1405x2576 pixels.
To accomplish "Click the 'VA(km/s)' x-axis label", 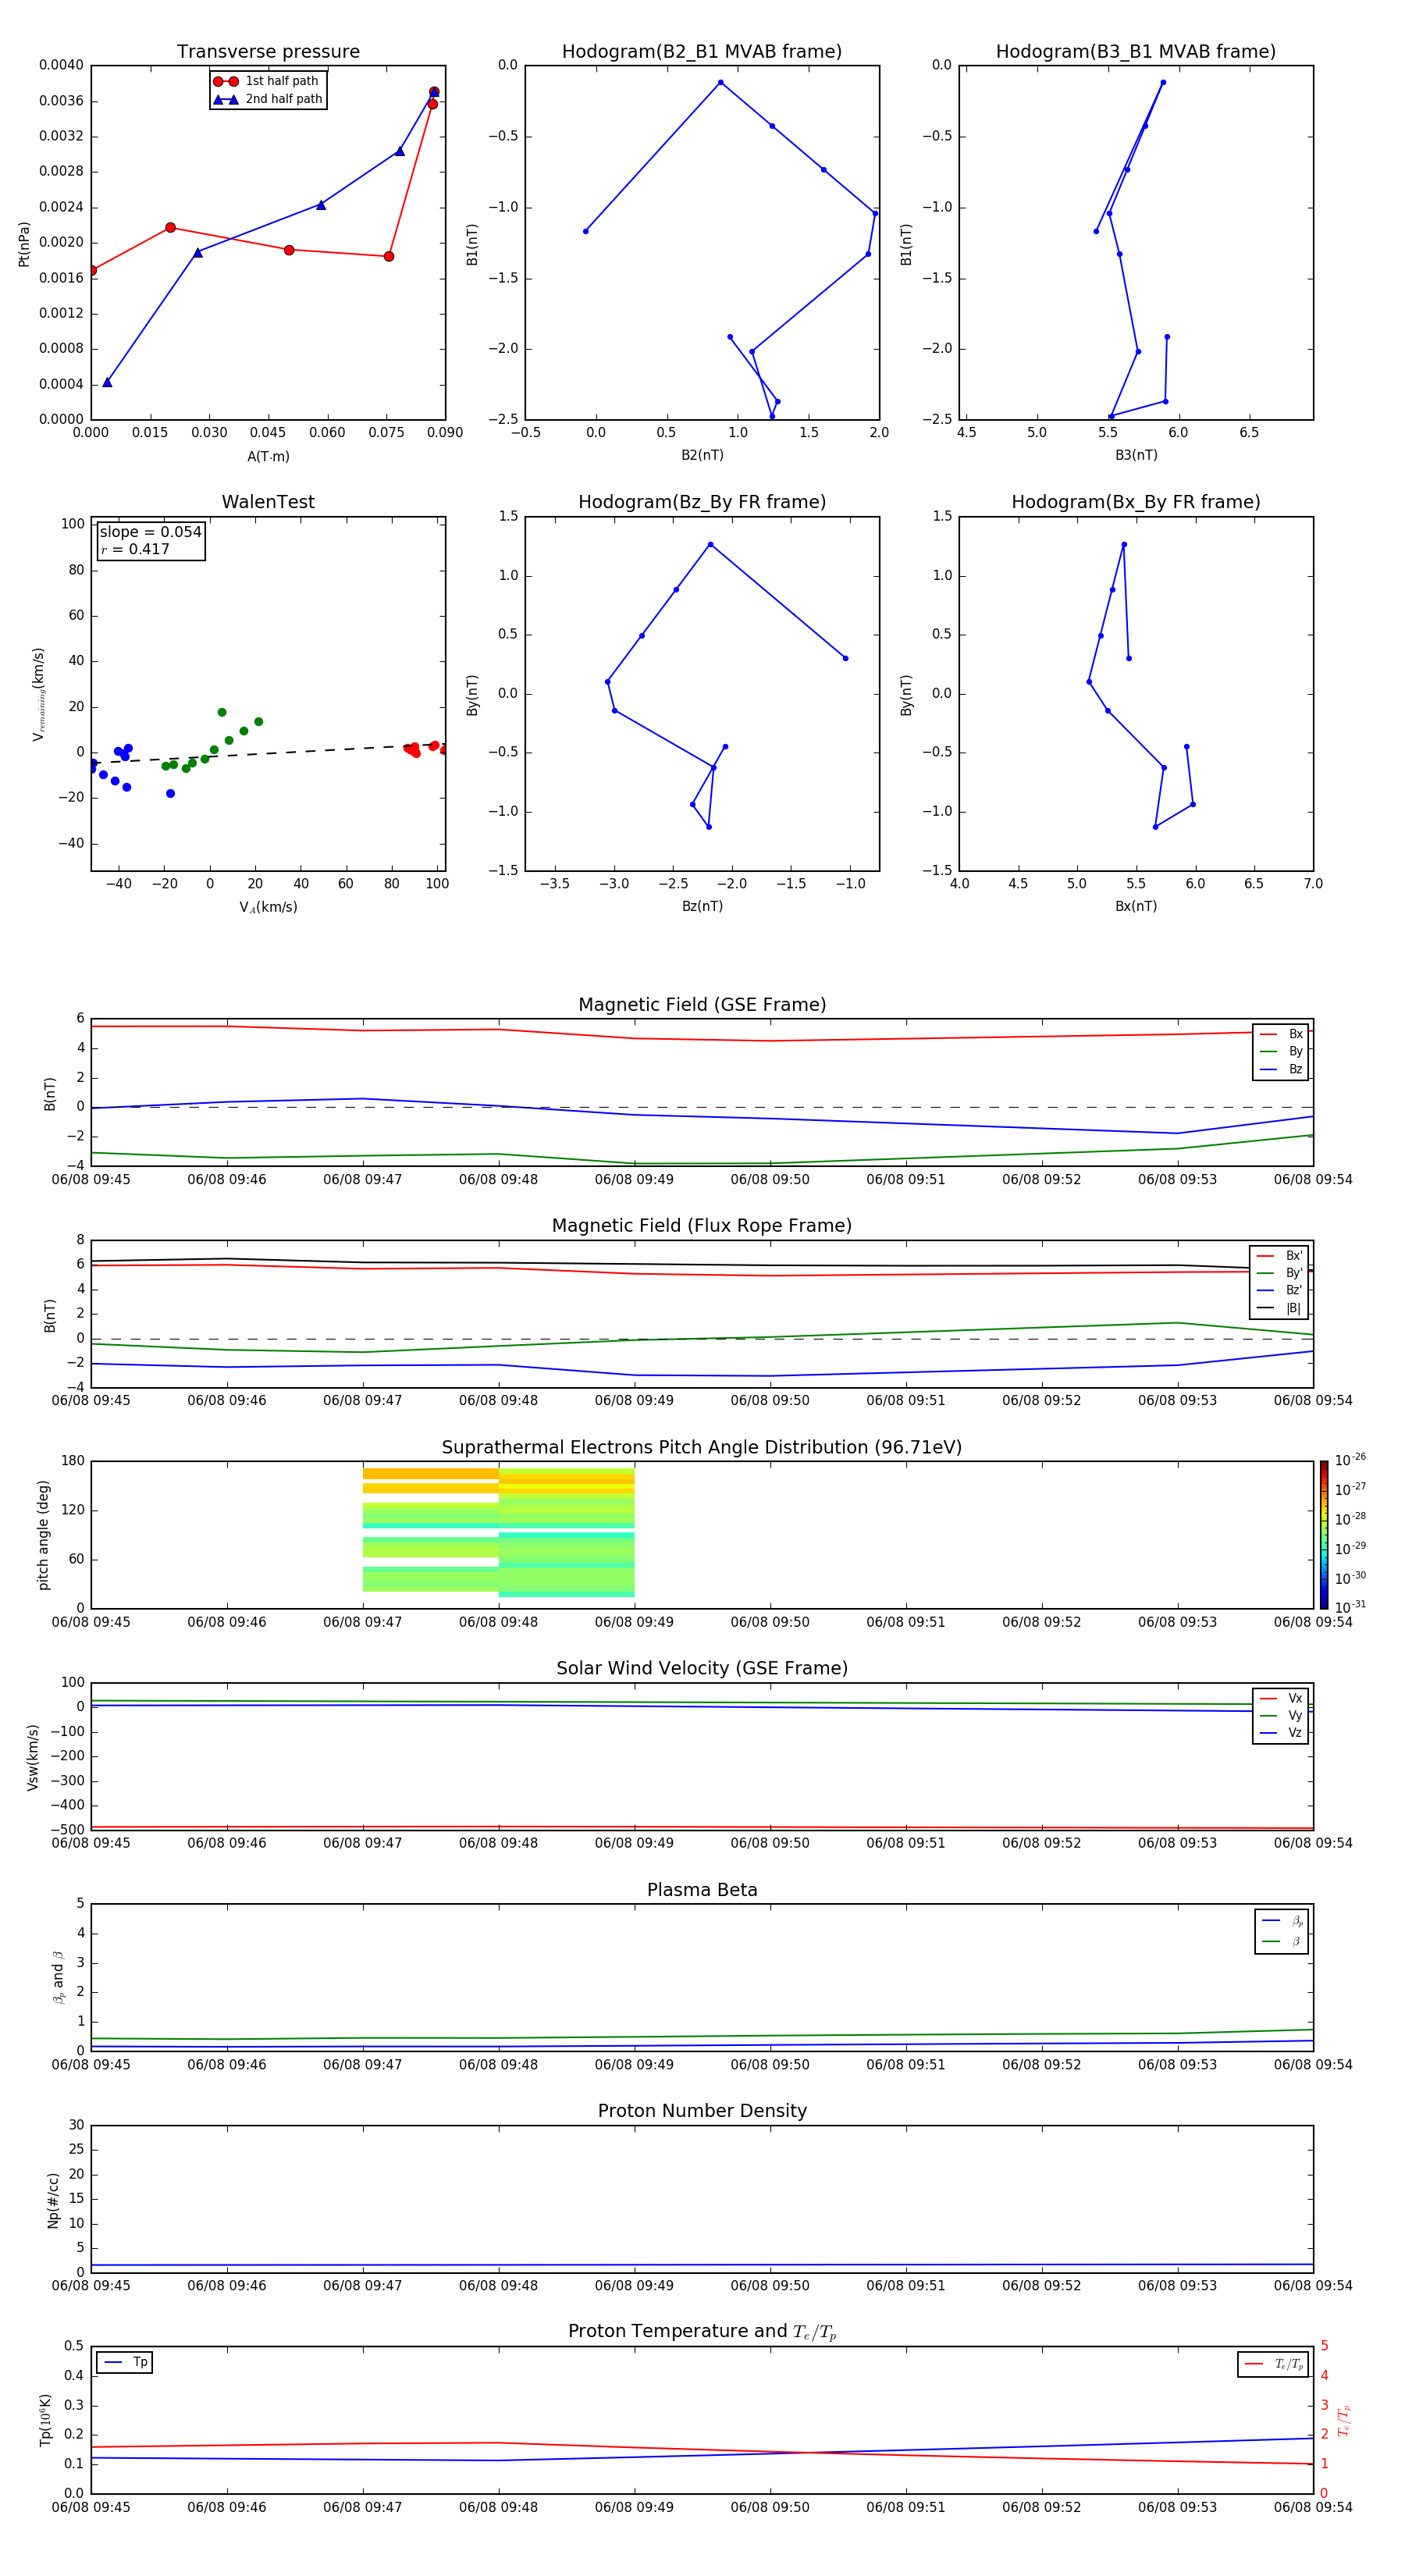I will (268, 908).
